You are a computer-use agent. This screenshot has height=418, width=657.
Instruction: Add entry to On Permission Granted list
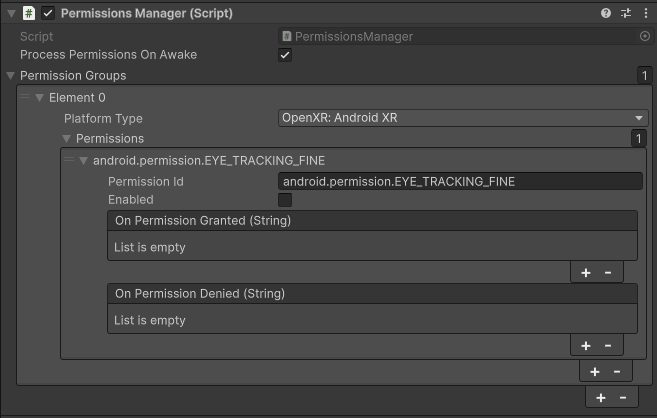[586, 272]
